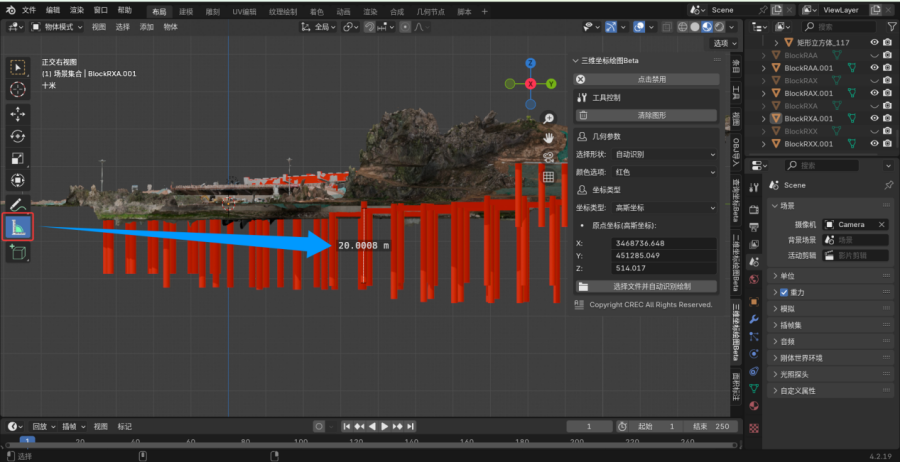Hide BlockRAA.001 using its eye icon

pos(874,67)
